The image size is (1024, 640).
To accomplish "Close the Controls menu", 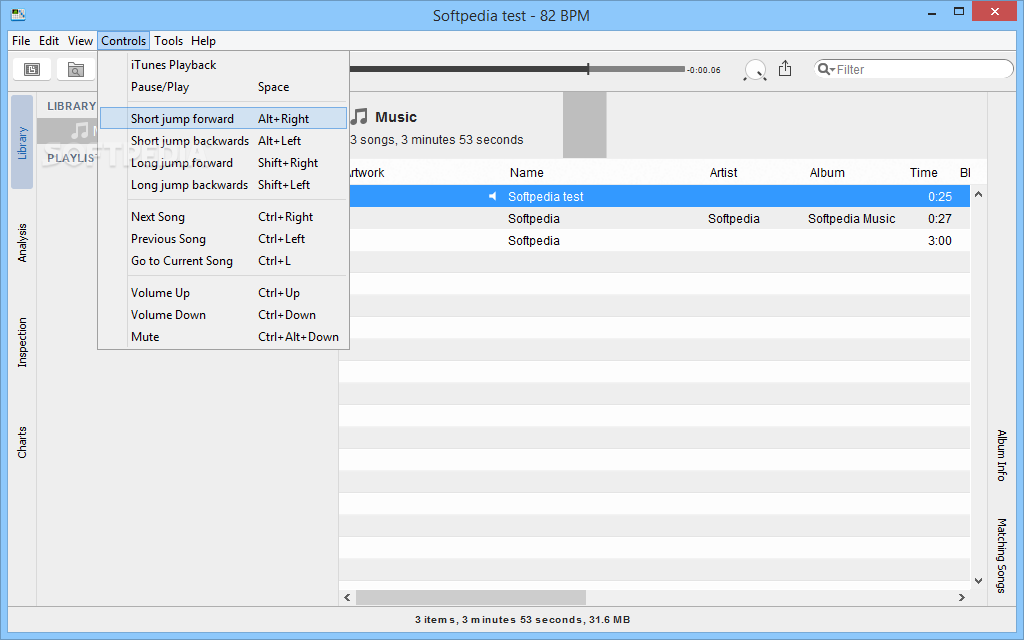I will [x=123, y=40].
